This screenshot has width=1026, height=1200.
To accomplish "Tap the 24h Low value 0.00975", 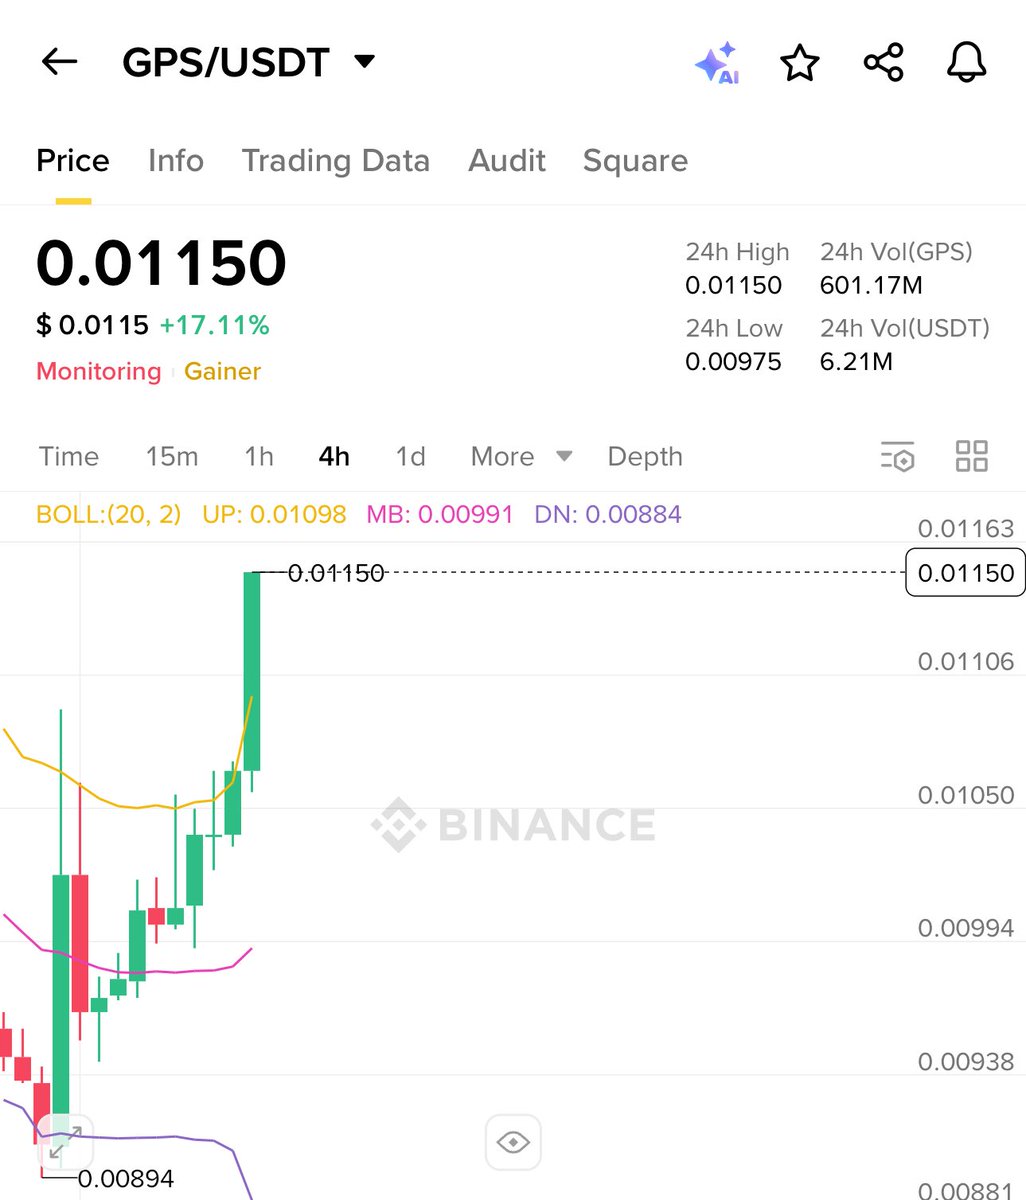I will [733, 362].
